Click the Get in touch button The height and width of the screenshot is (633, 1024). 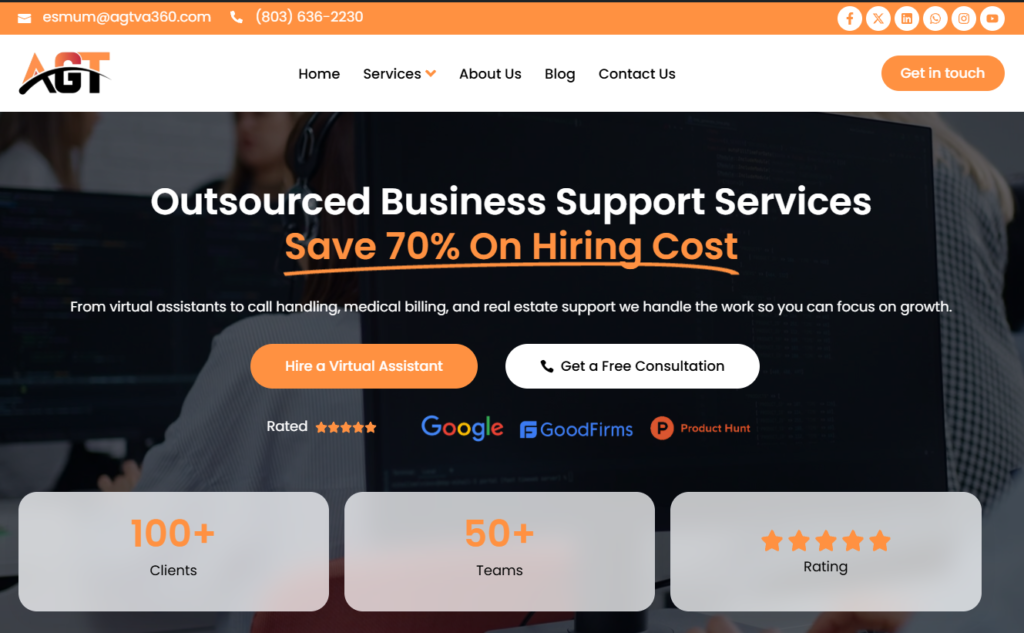[x=942, y=73]
